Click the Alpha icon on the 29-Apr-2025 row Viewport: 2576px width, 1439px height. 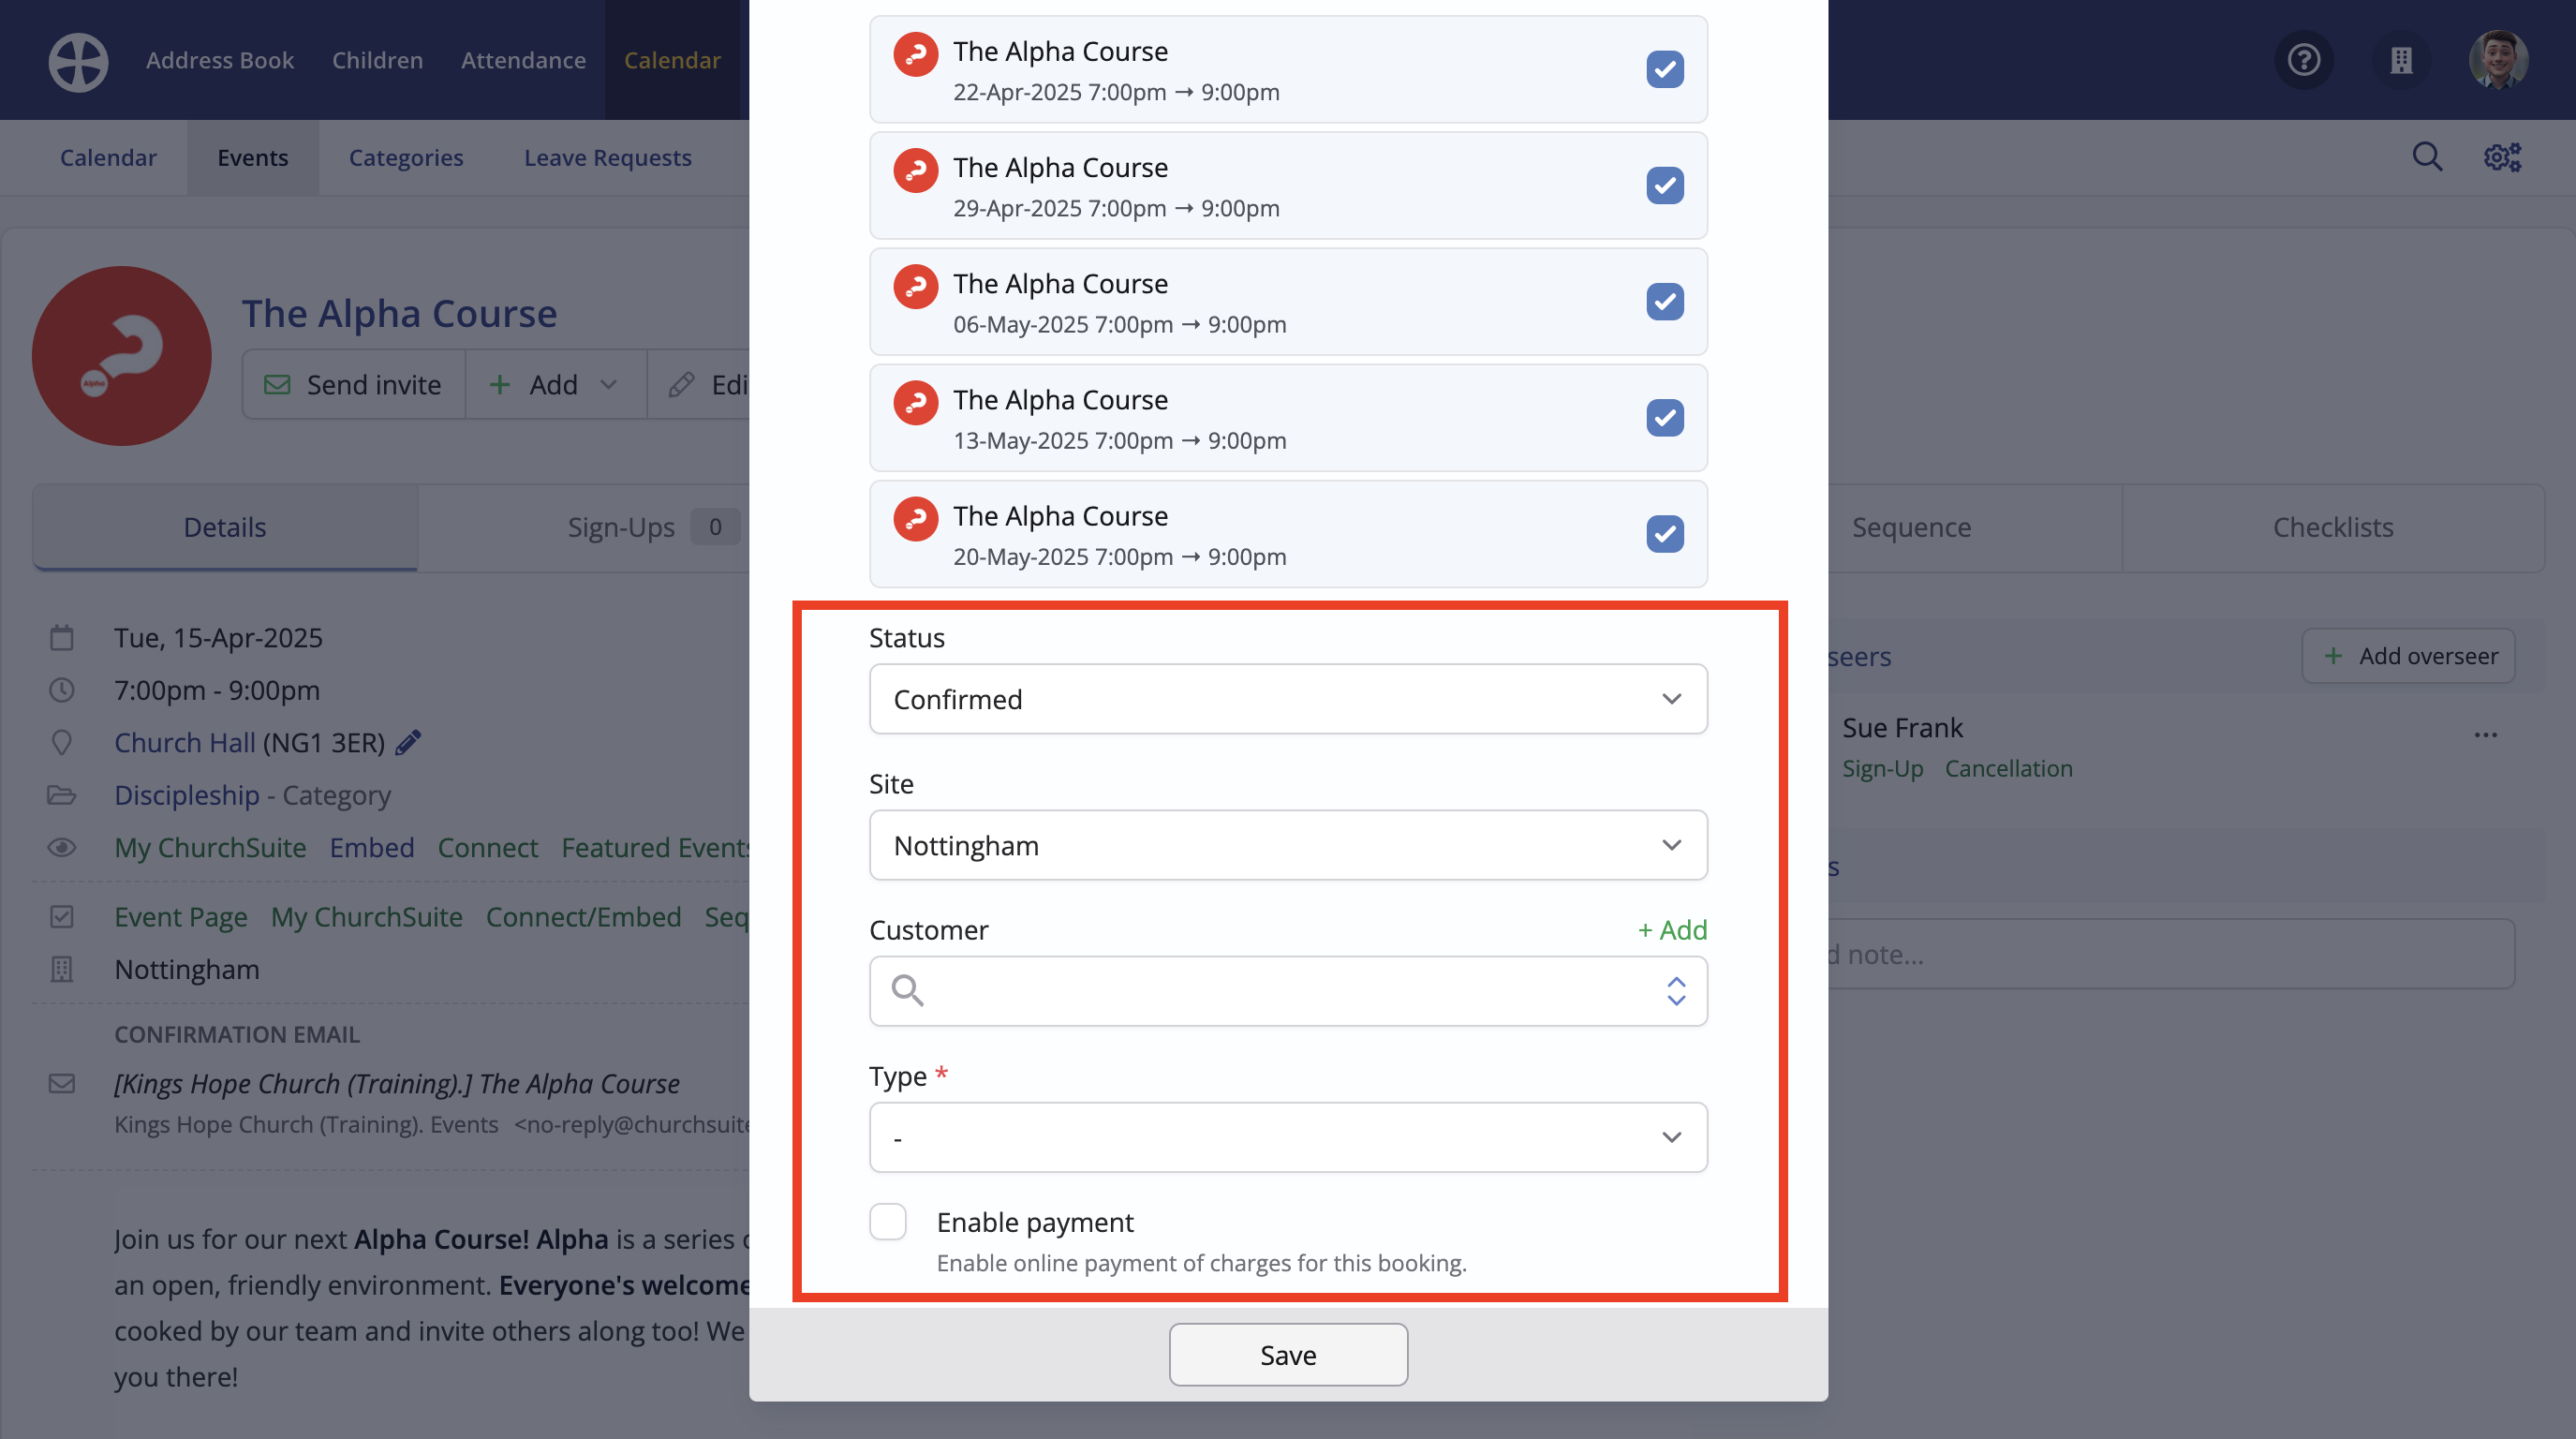(x=915, y=171)
